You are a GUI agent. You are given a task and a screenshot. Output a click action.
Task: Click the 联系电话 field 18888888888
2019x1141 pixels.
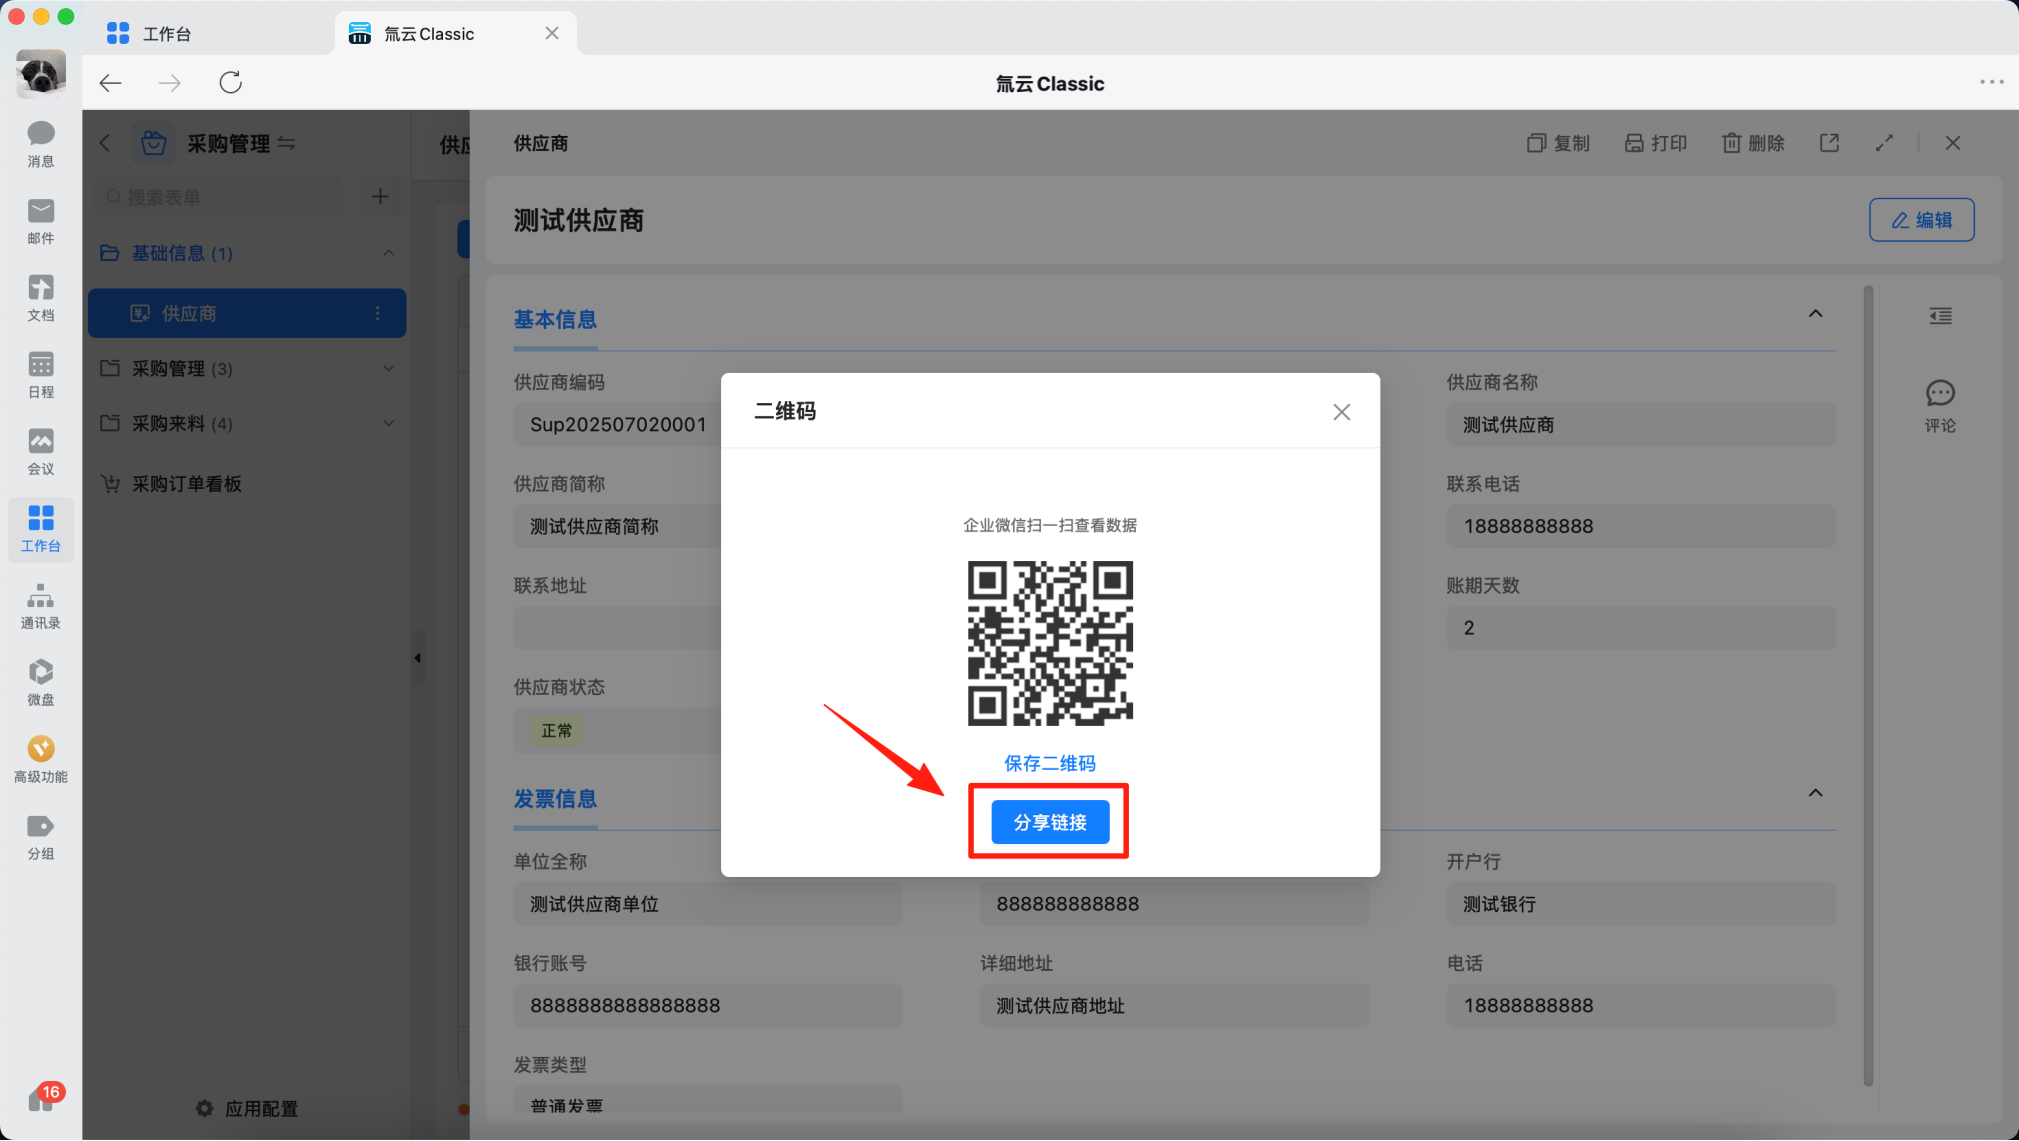pyautogui.click(x=1640, y=526)
